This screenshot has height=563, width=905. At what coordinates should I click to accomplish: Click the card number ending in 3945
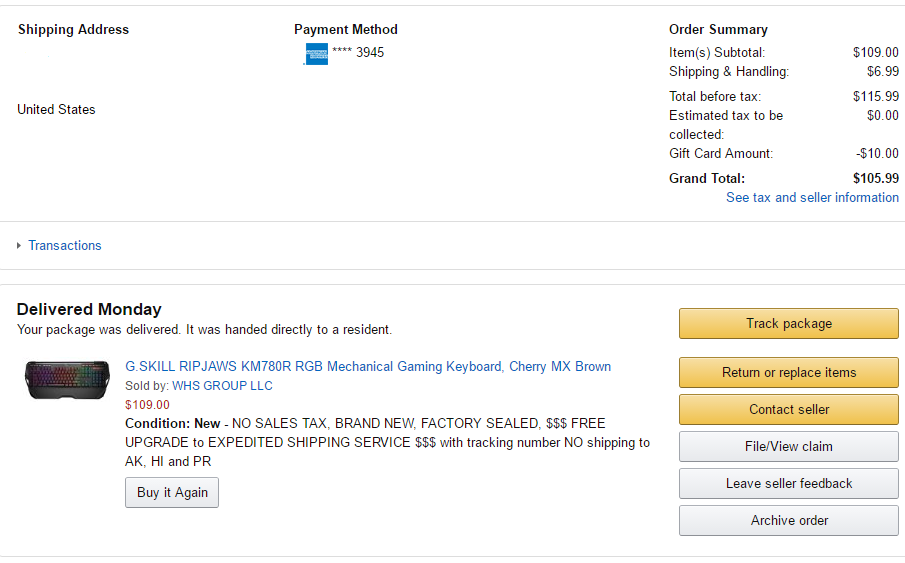pyautogui.click(x=358, y=53)
